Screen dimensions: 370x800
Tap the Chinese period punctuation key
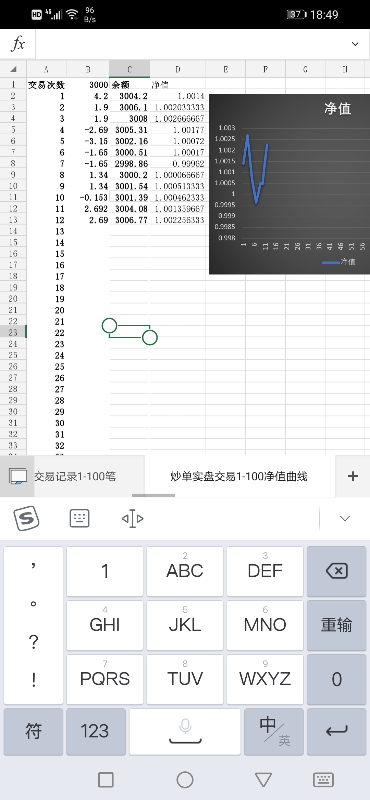pyautogui.click(x=33, y=604)
